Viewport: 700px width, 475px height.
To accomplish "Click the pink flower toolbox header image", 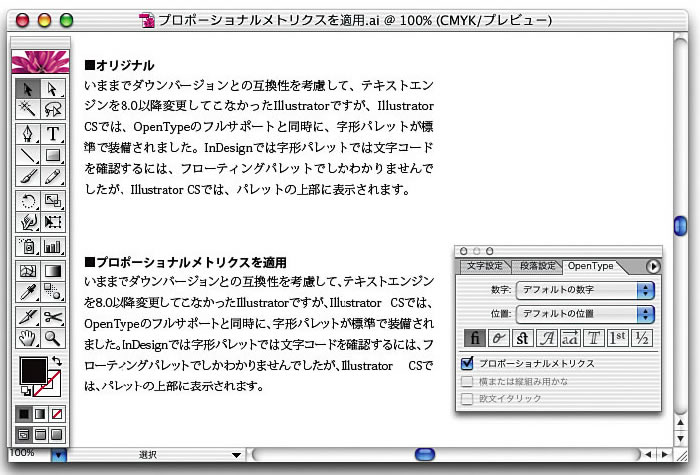I will point(40,62).
